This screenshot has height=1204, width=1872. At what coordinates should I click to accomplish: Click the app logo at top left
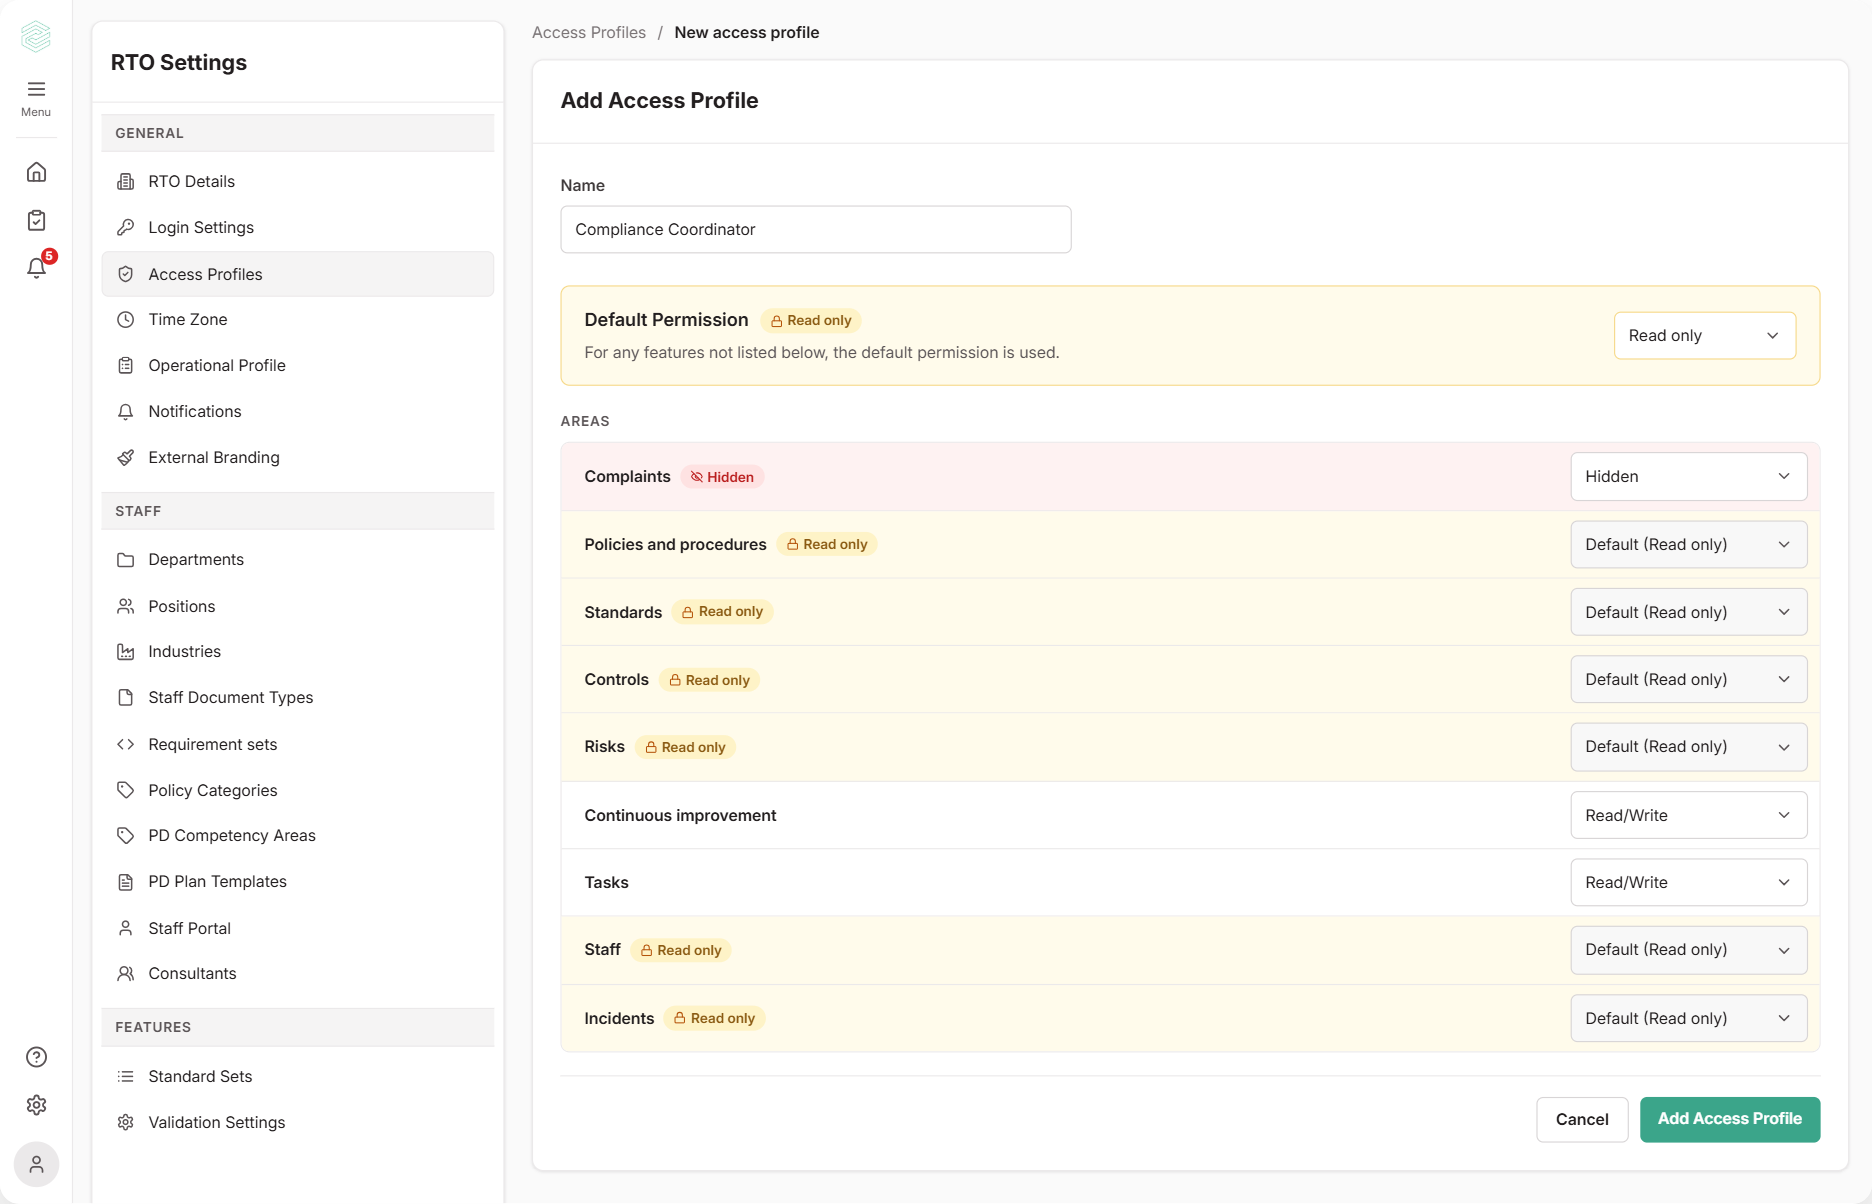[x=36, y=36]
